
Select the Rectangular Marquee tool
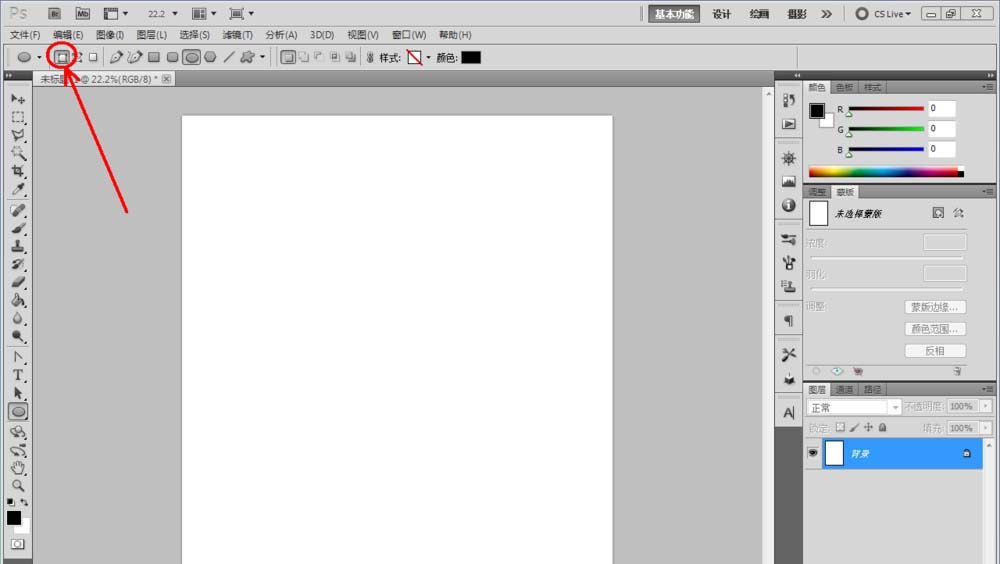point(18,117)
